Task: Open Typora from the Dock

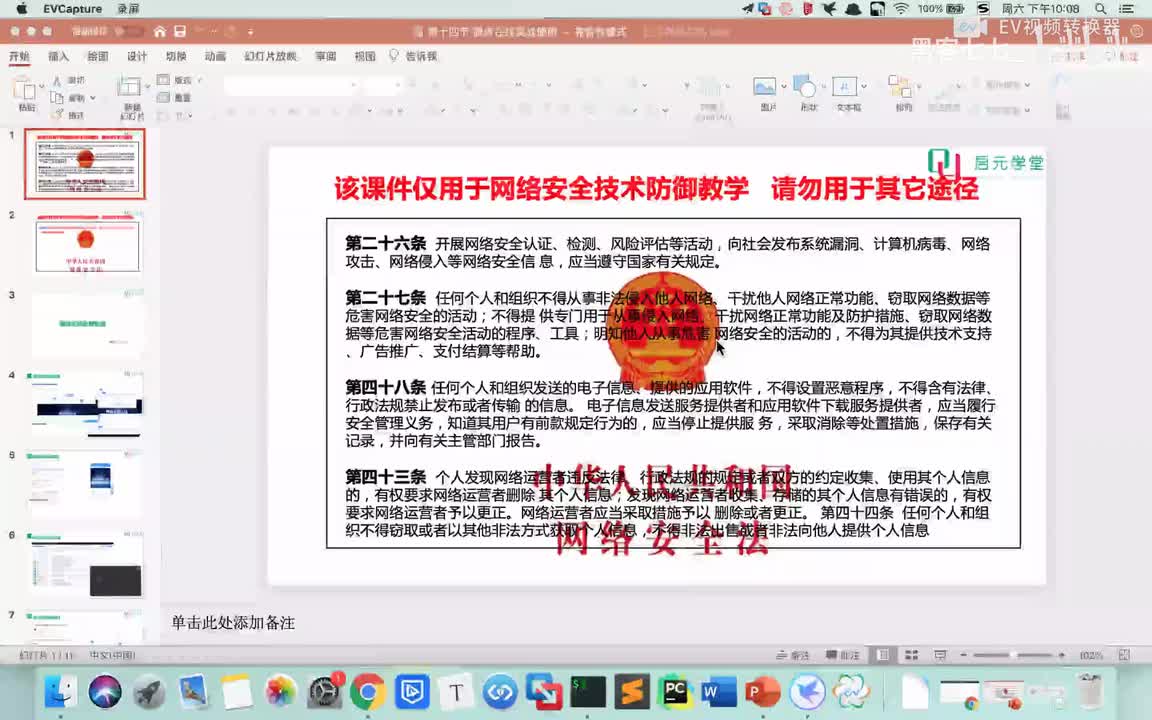Action: pyautogui.click(x=456, y=691)
